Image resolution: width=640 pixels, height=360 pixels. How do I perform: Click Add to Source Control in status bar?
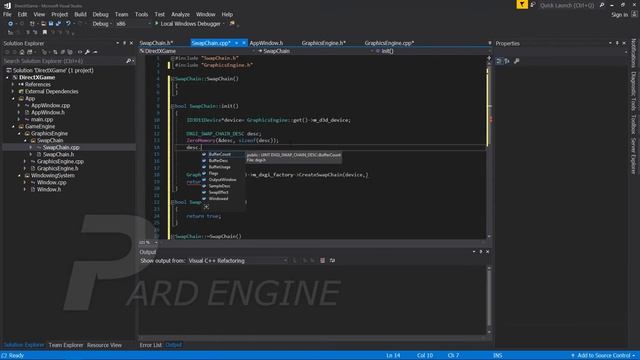603,356
